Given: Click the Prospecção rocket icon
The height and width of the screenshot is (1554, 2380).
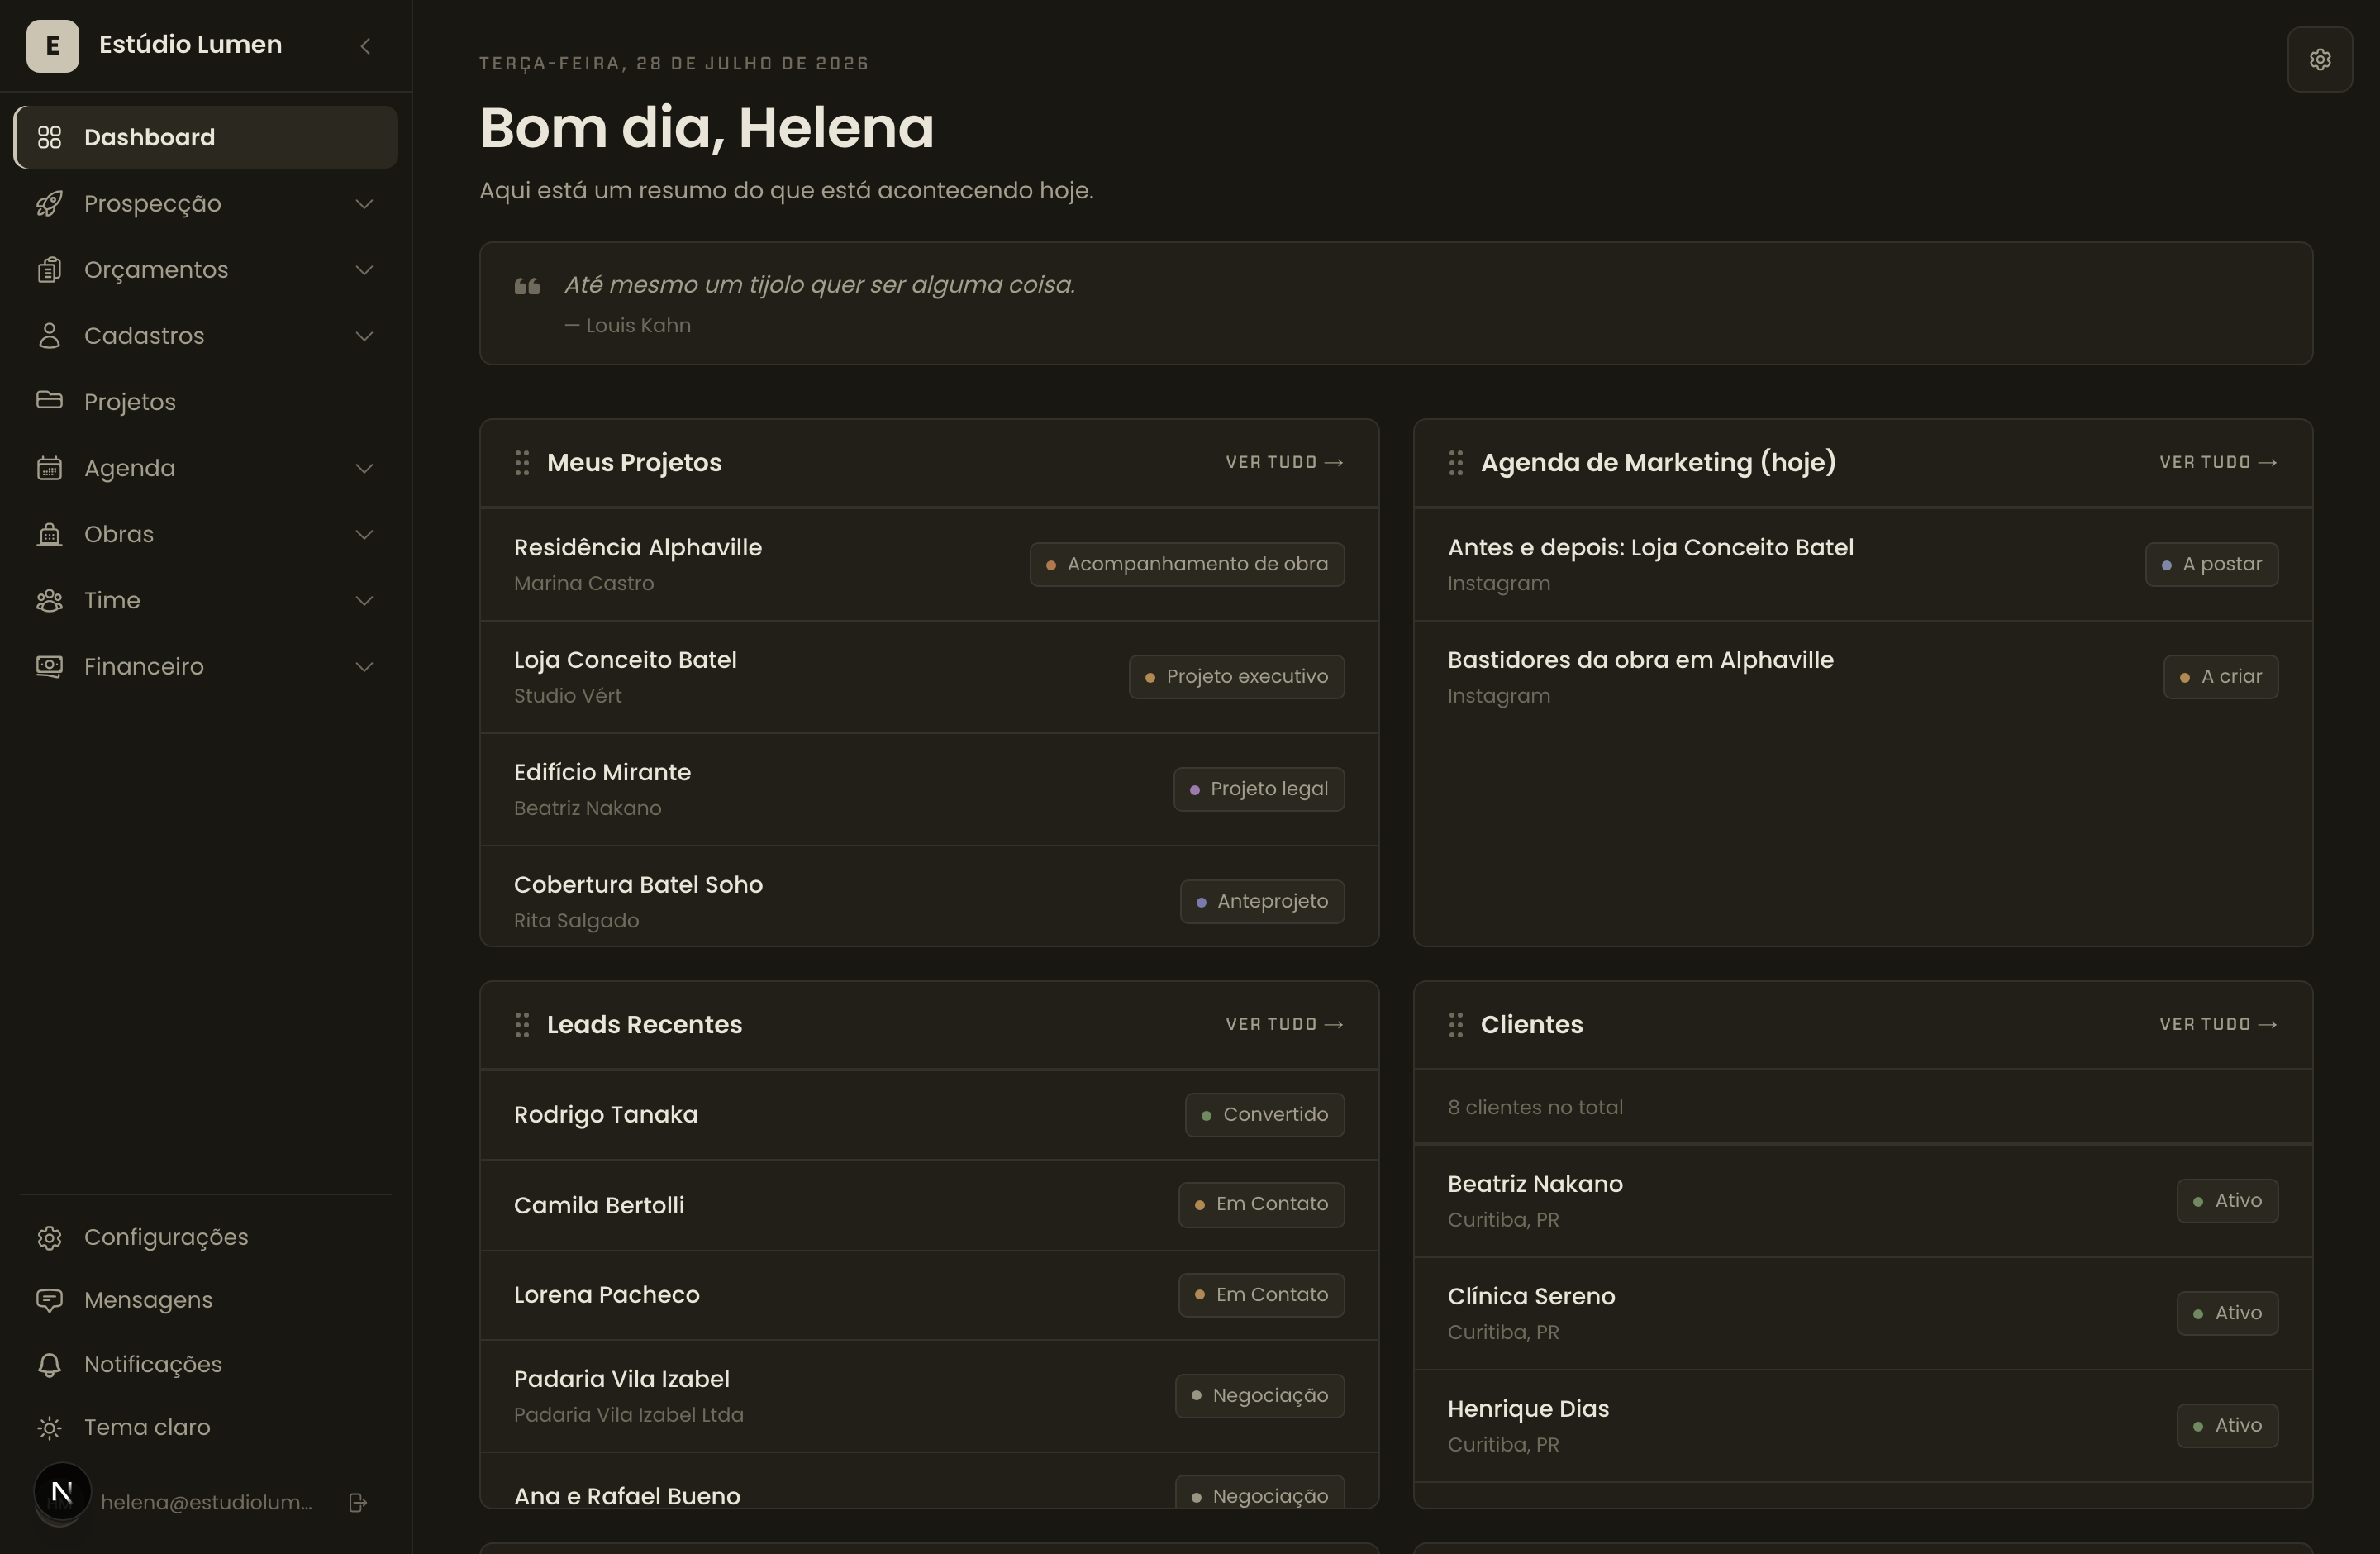Looking at the screenshot, I should (49, 203).
